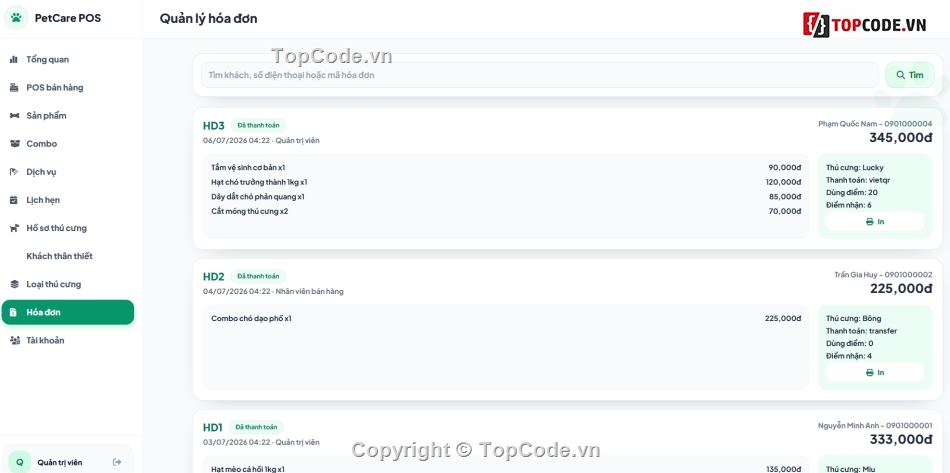Viewport: 950px width, 473px height.
Task: Click line item Tắm vệ sinh cơ bản x1
Action: coord(248,167)
